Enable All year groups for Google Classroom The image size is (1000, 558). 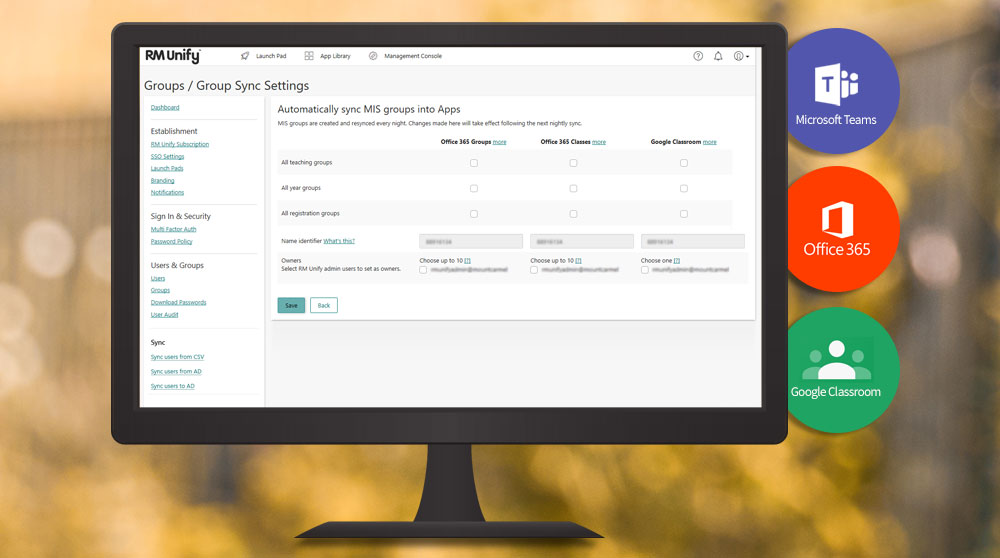684,189
